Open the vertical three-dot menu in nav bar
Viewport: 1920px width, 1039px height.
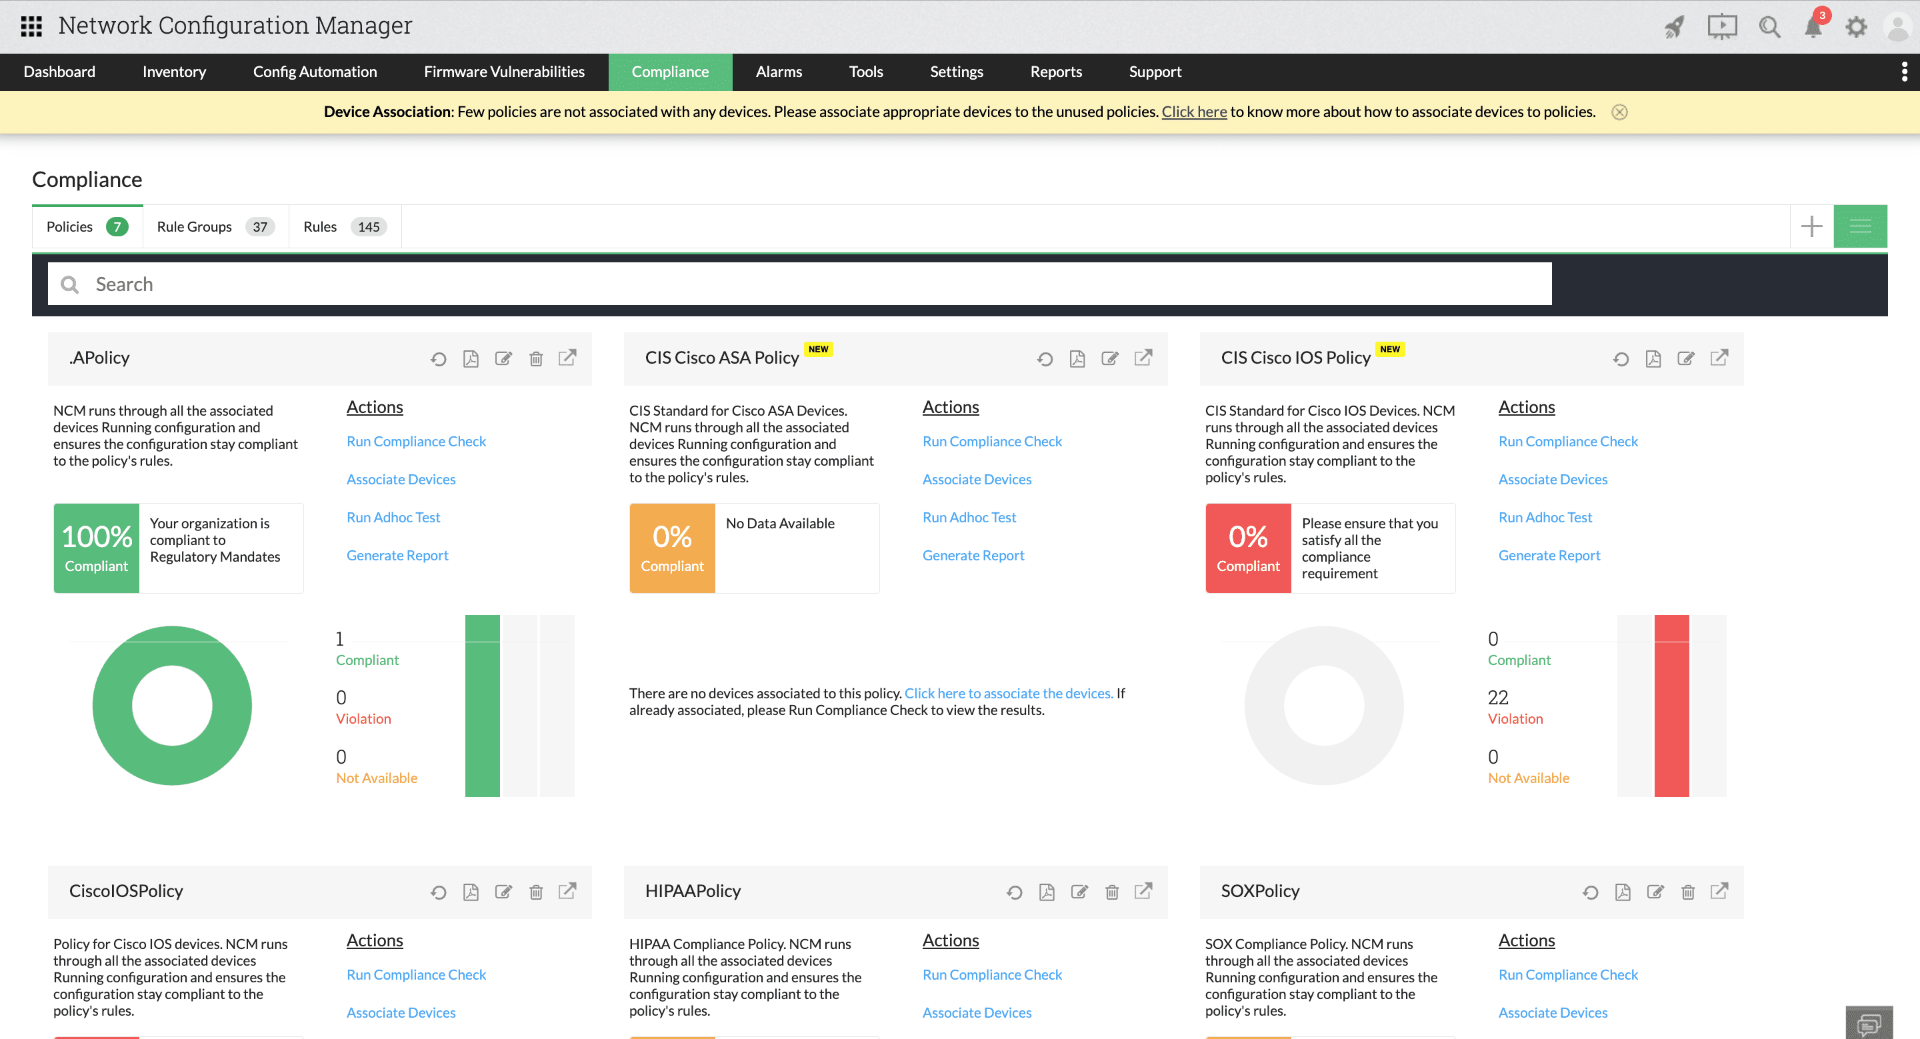(1904, 72)
